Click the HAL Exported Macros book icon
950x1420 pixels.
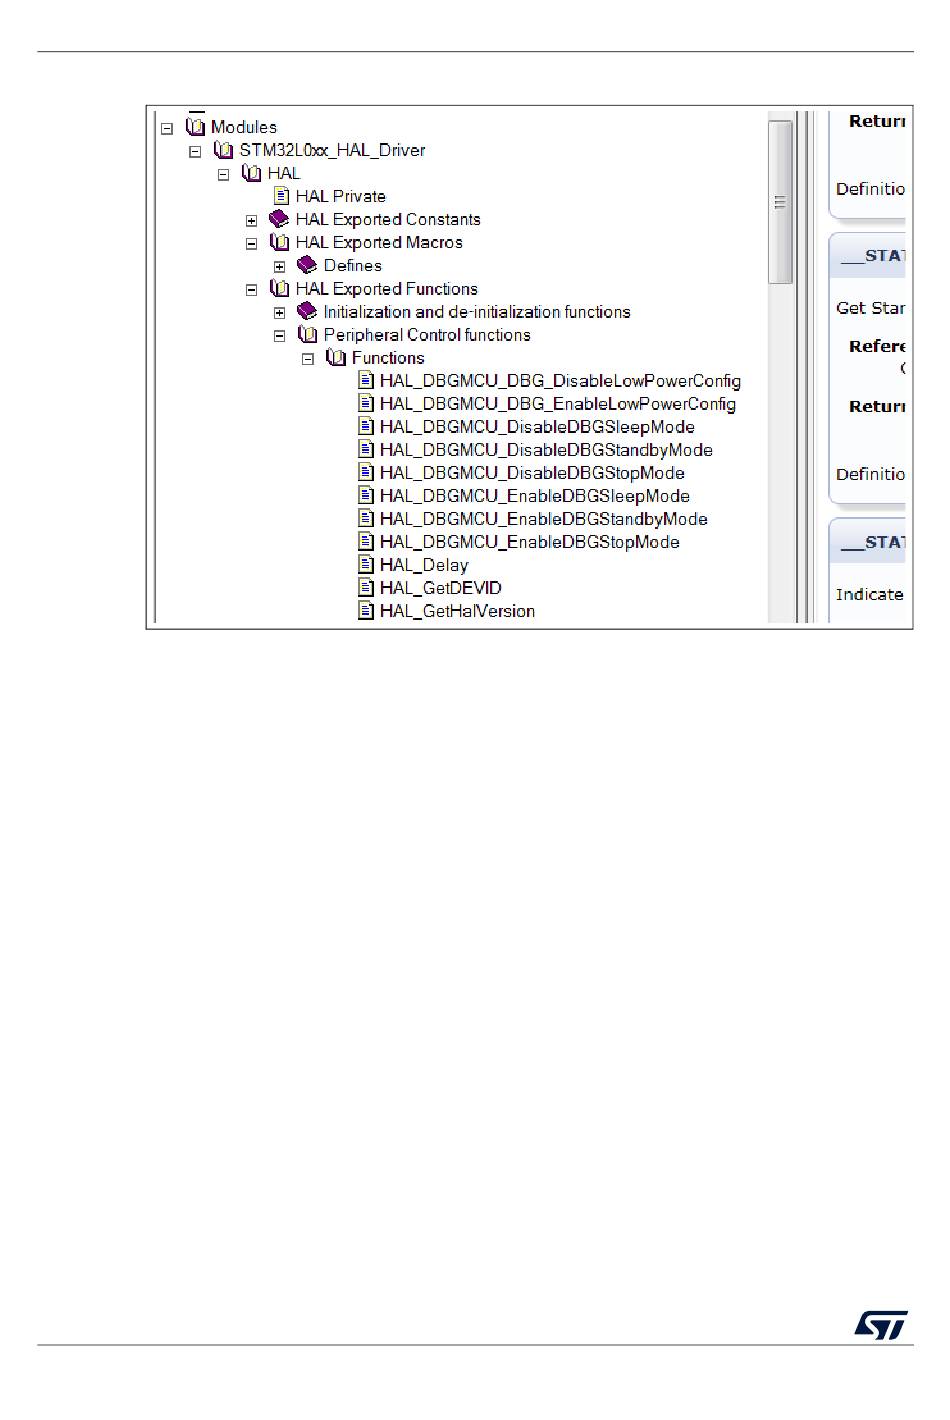(x=280, y=242)
